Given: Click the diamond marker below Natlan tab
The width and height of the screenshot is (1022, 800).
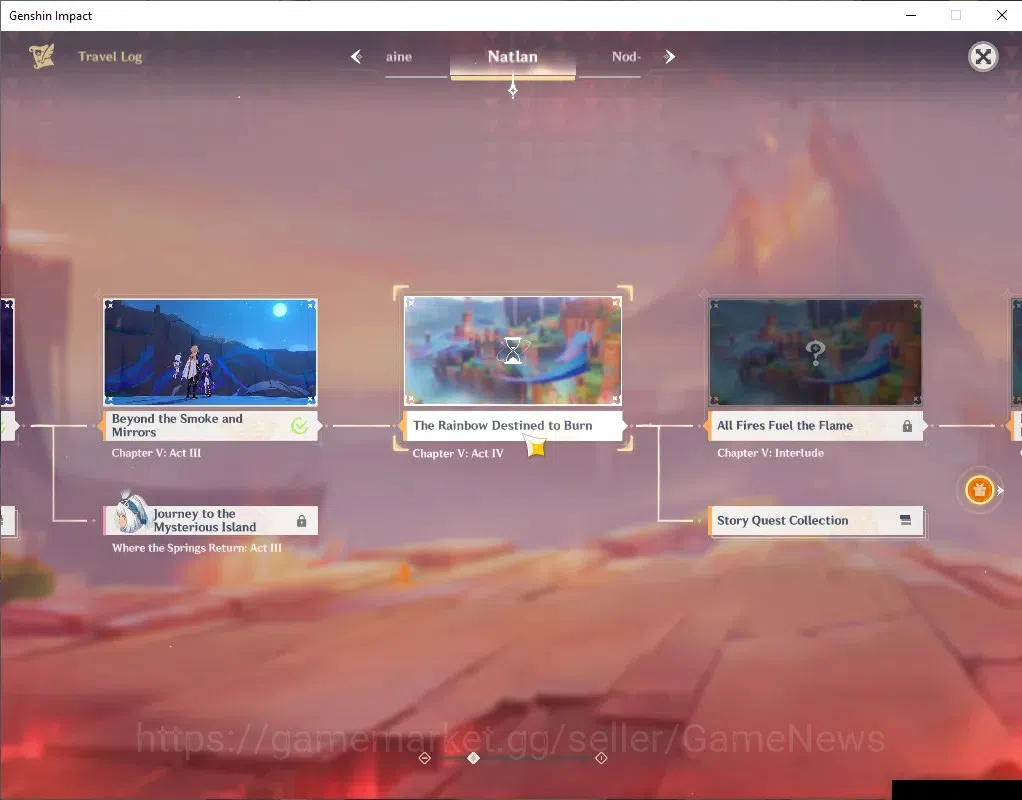Looking at the screenshot, I should coord(513,90).
